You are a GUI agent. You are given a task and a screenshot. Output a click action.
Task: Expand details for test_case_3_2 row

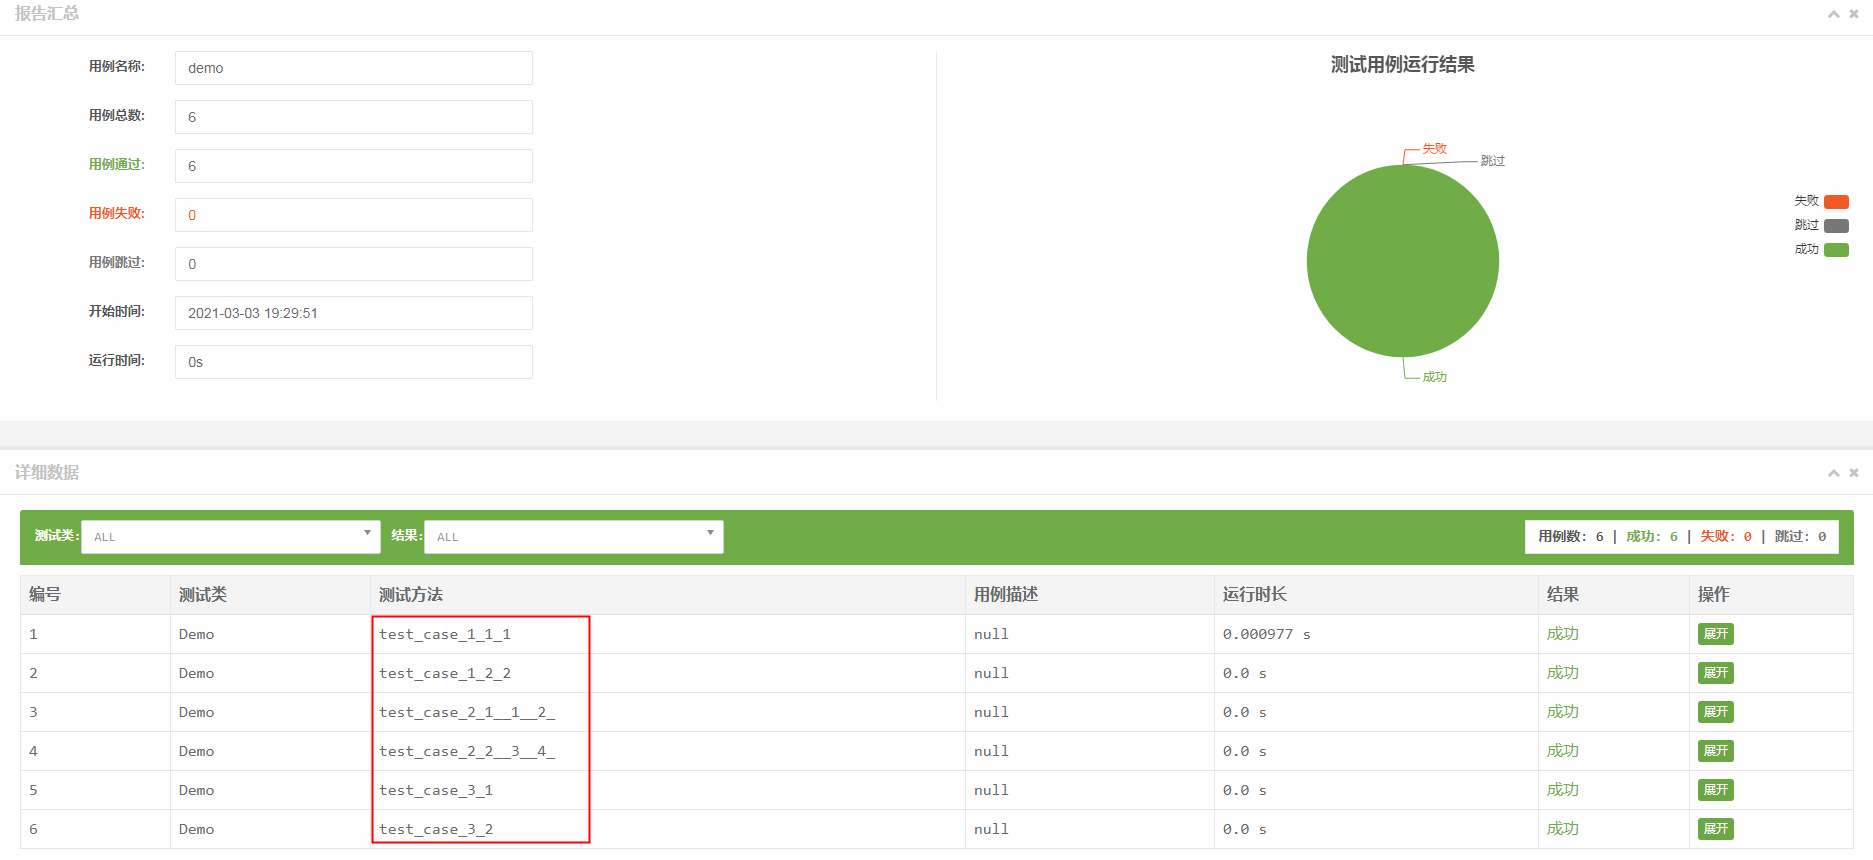(x=1715, y=829)
